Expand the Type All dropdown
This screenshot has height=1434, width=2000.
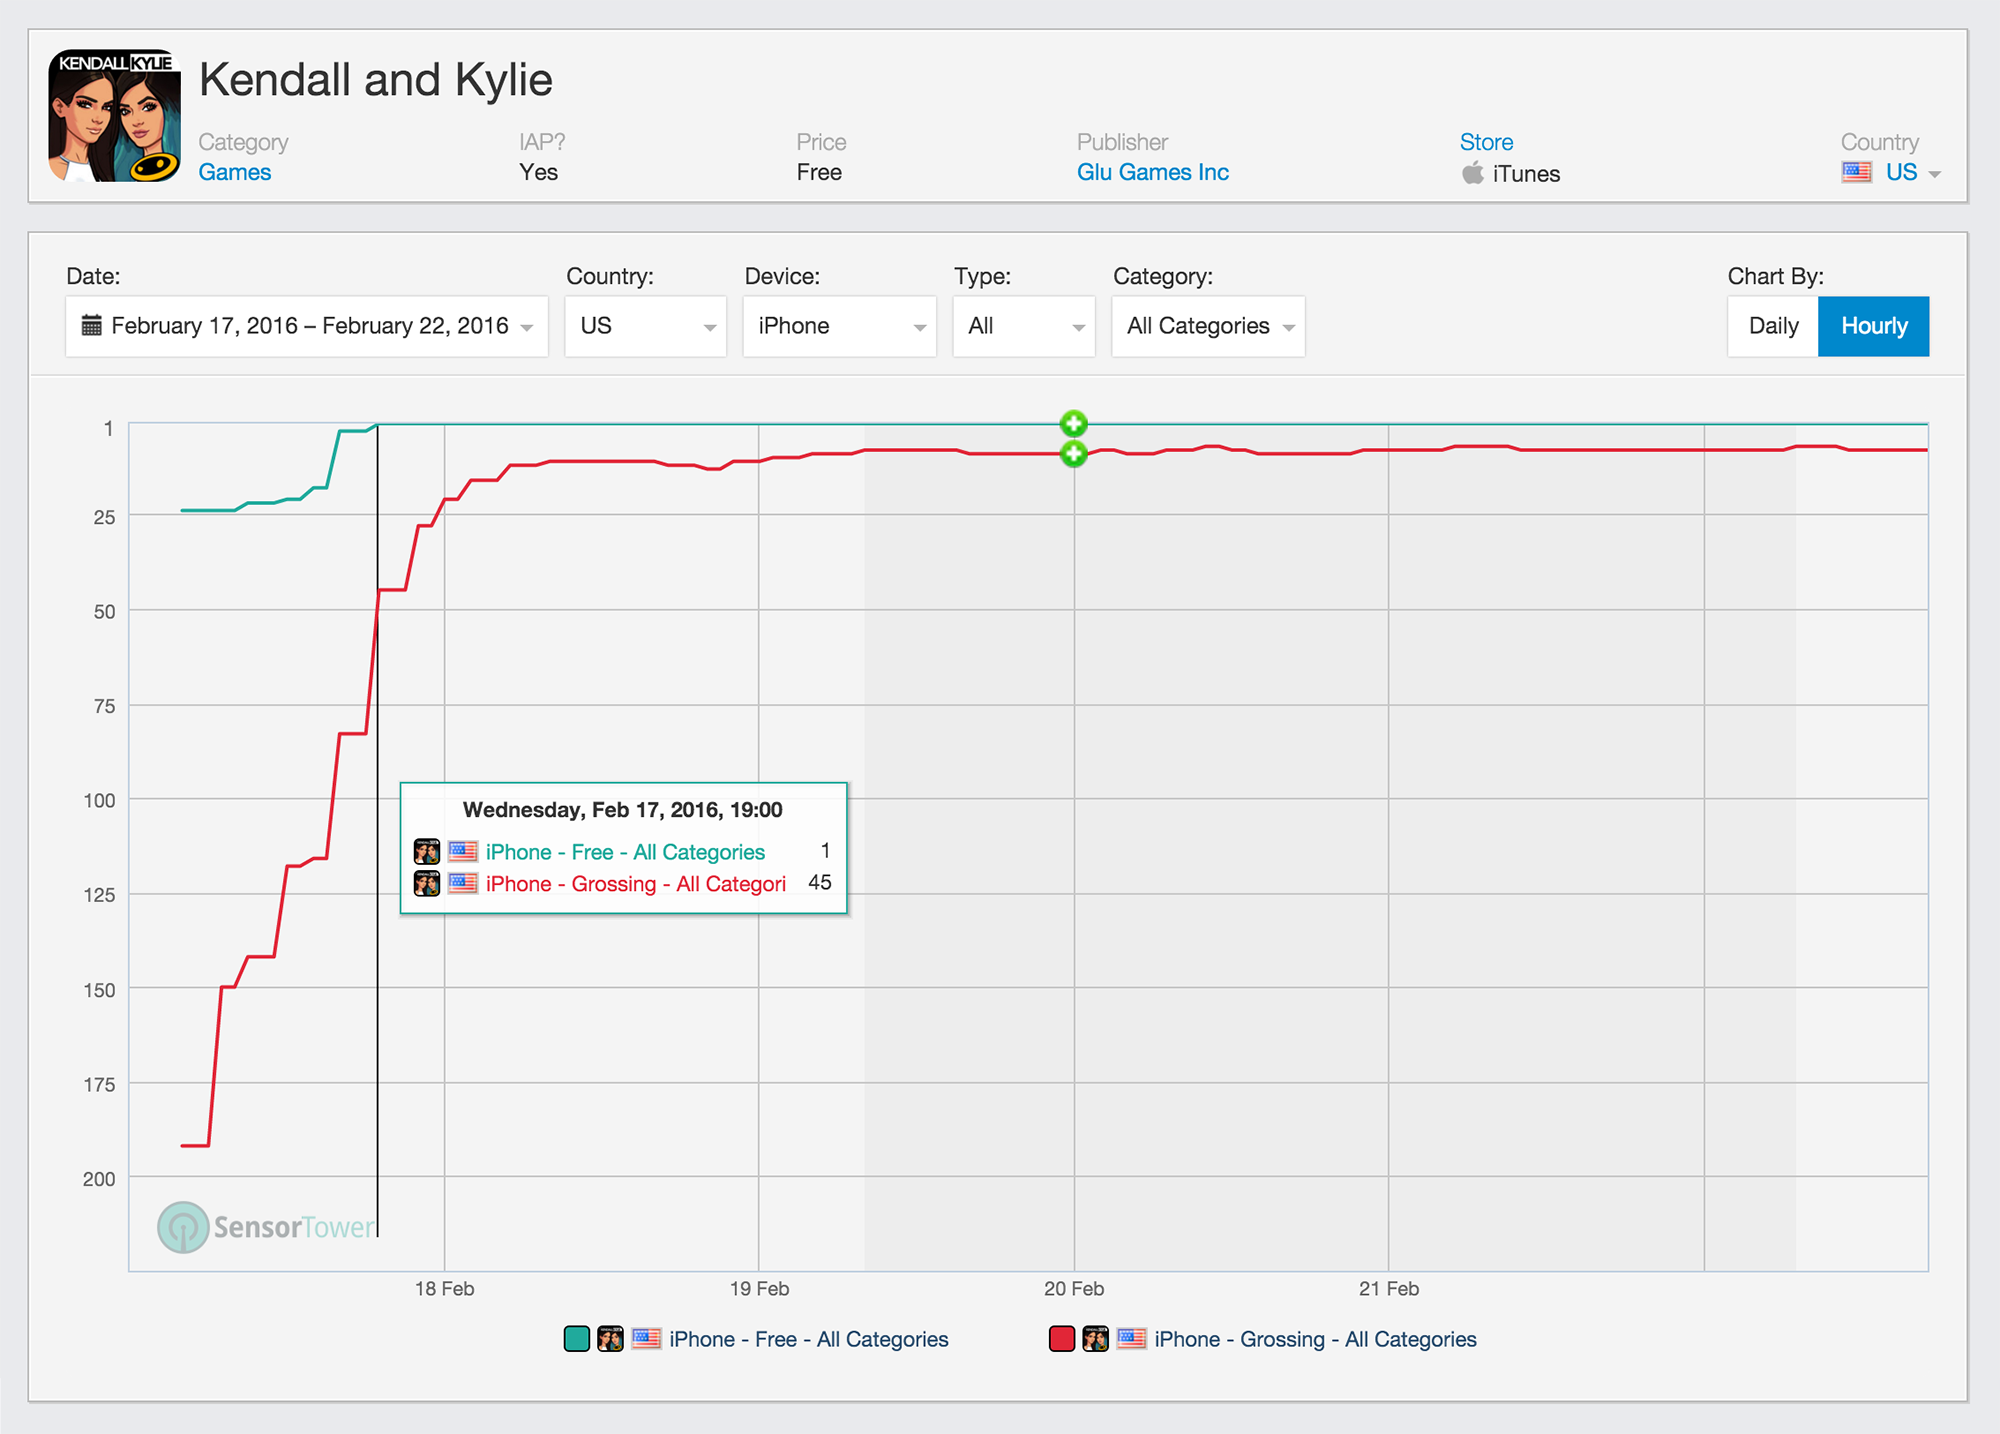coord(1024,326)
